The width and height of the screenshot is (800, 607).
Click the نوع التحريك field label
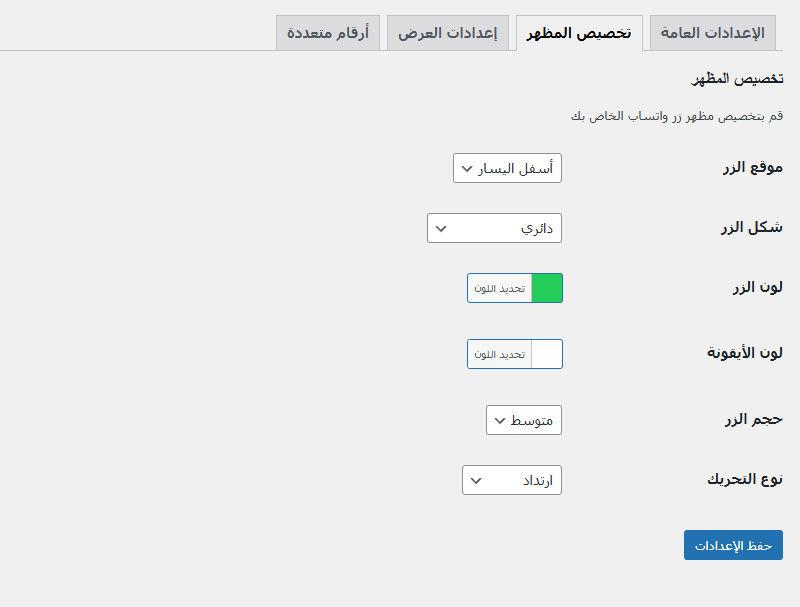(x=745, y=479)
